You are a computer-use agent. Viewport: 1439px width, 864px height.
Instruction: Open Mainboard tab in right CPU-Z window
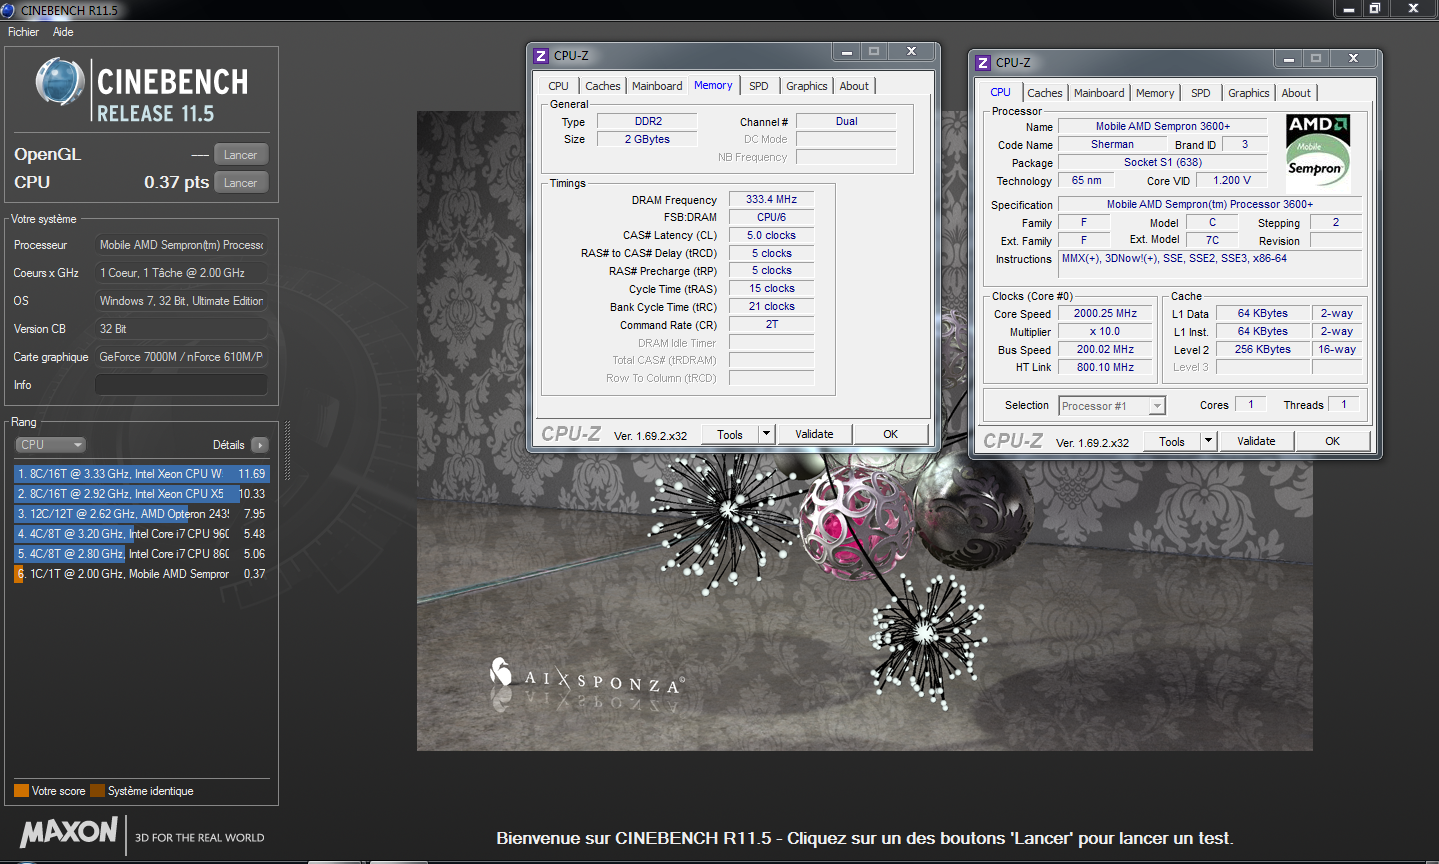coord(1099,93)
